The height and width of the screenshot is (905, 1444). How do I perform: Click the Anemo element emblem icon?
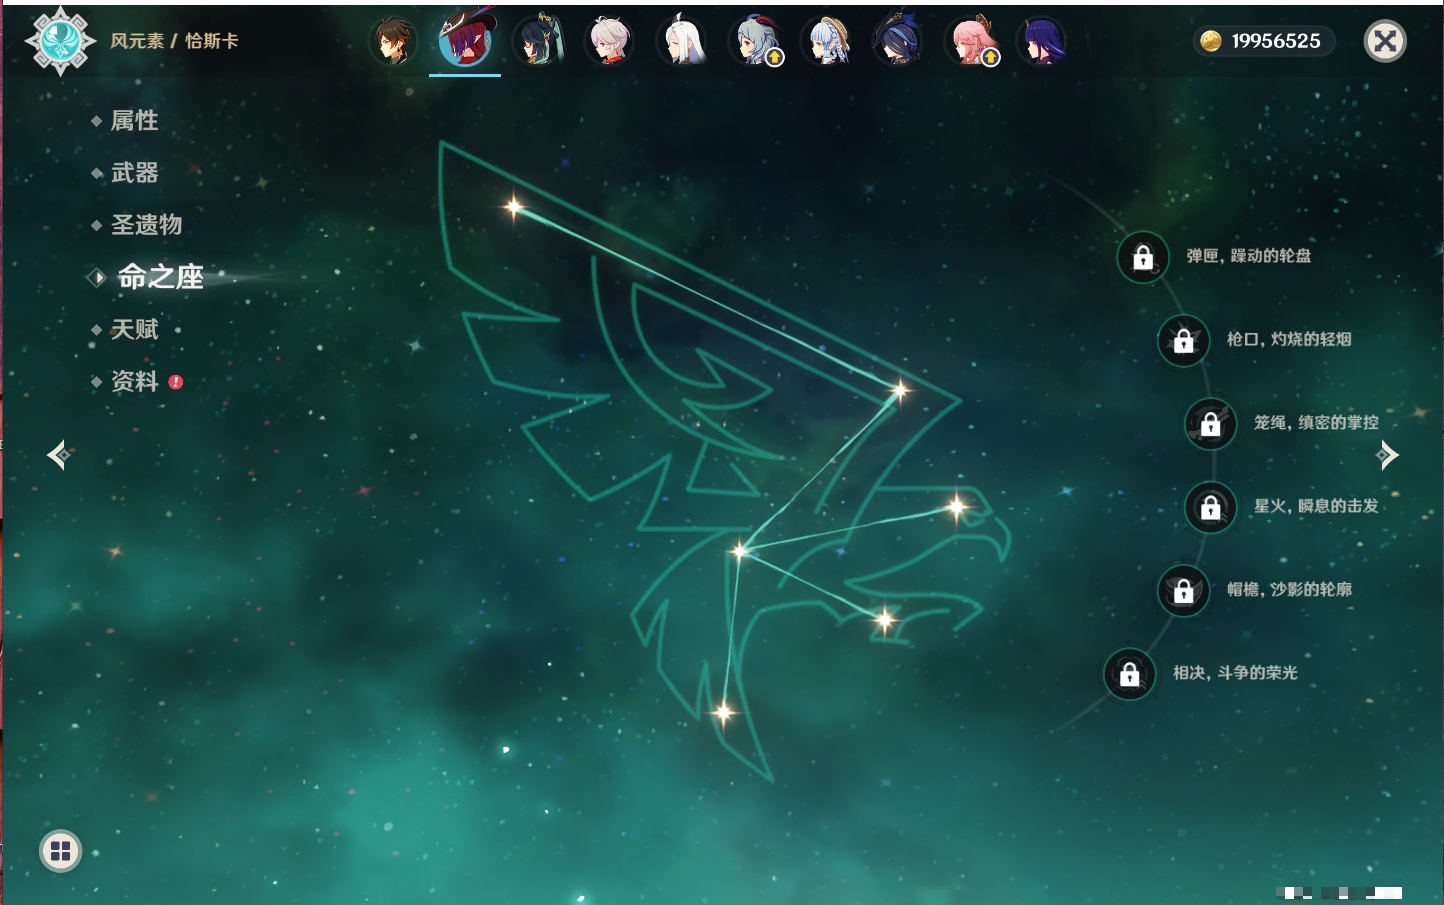coord(60,41)
